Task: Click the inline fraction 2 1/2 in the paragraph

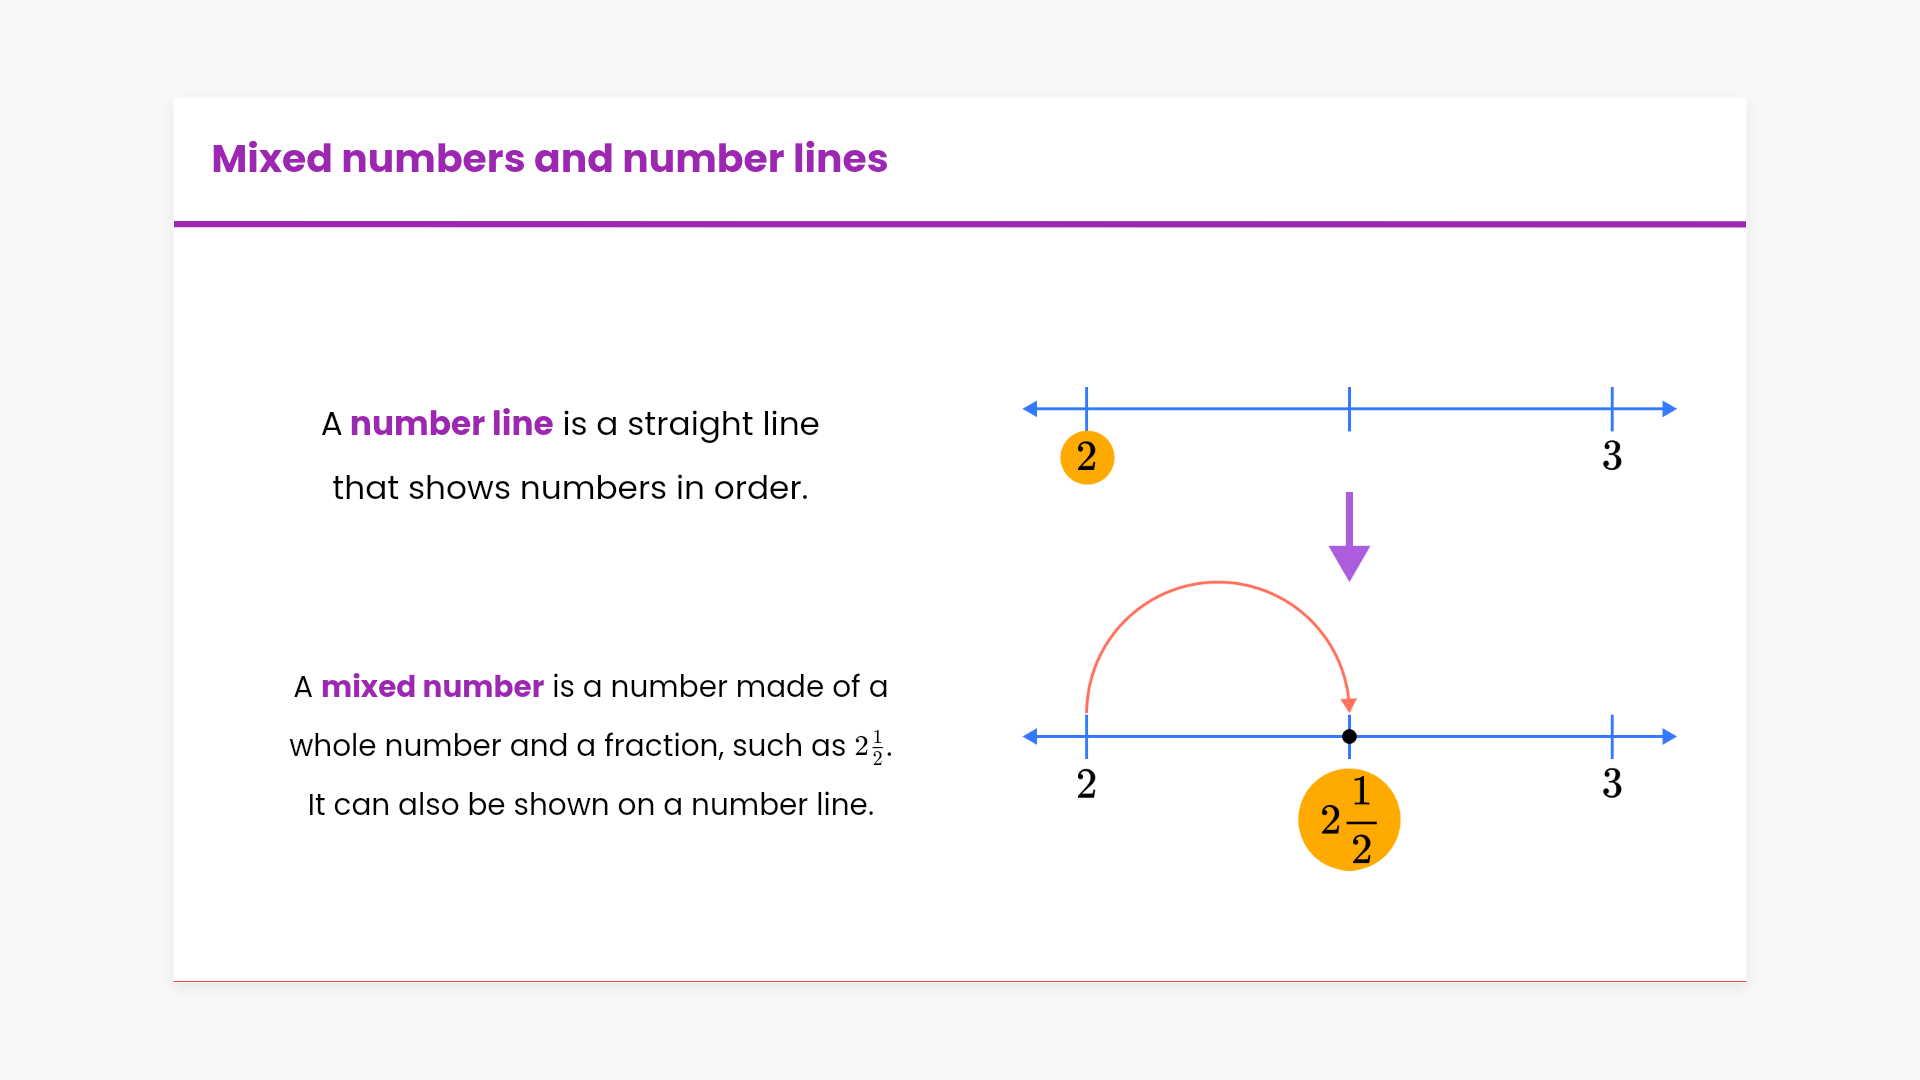Action: pos(869,746)
